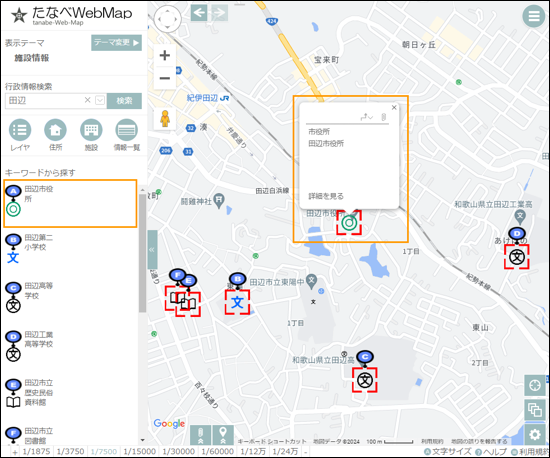Select result F 田辺市立図書館 in list

click(x=70, y=435)
